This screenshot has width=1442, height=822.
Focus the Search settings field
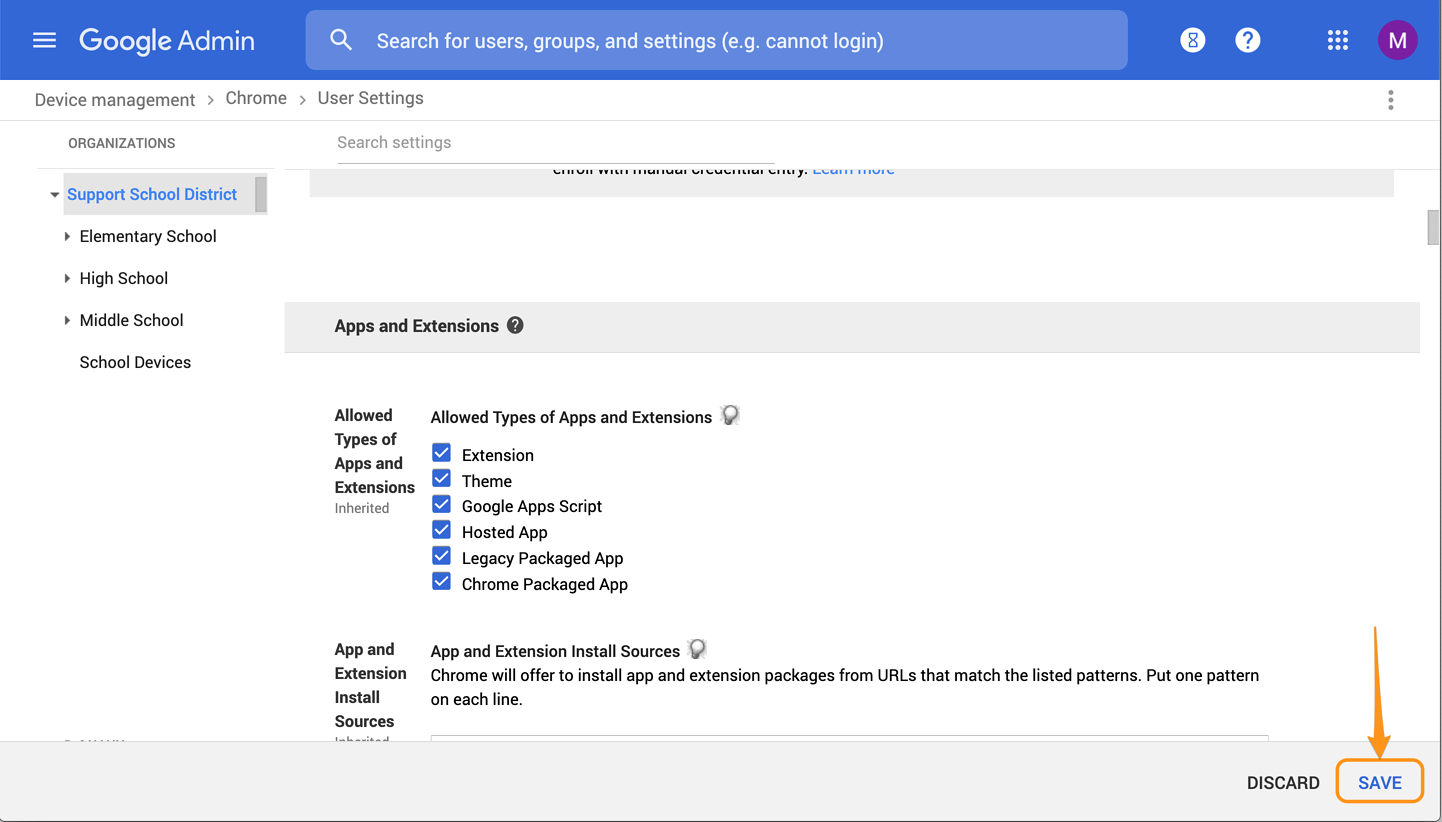[x=556, y=143]
